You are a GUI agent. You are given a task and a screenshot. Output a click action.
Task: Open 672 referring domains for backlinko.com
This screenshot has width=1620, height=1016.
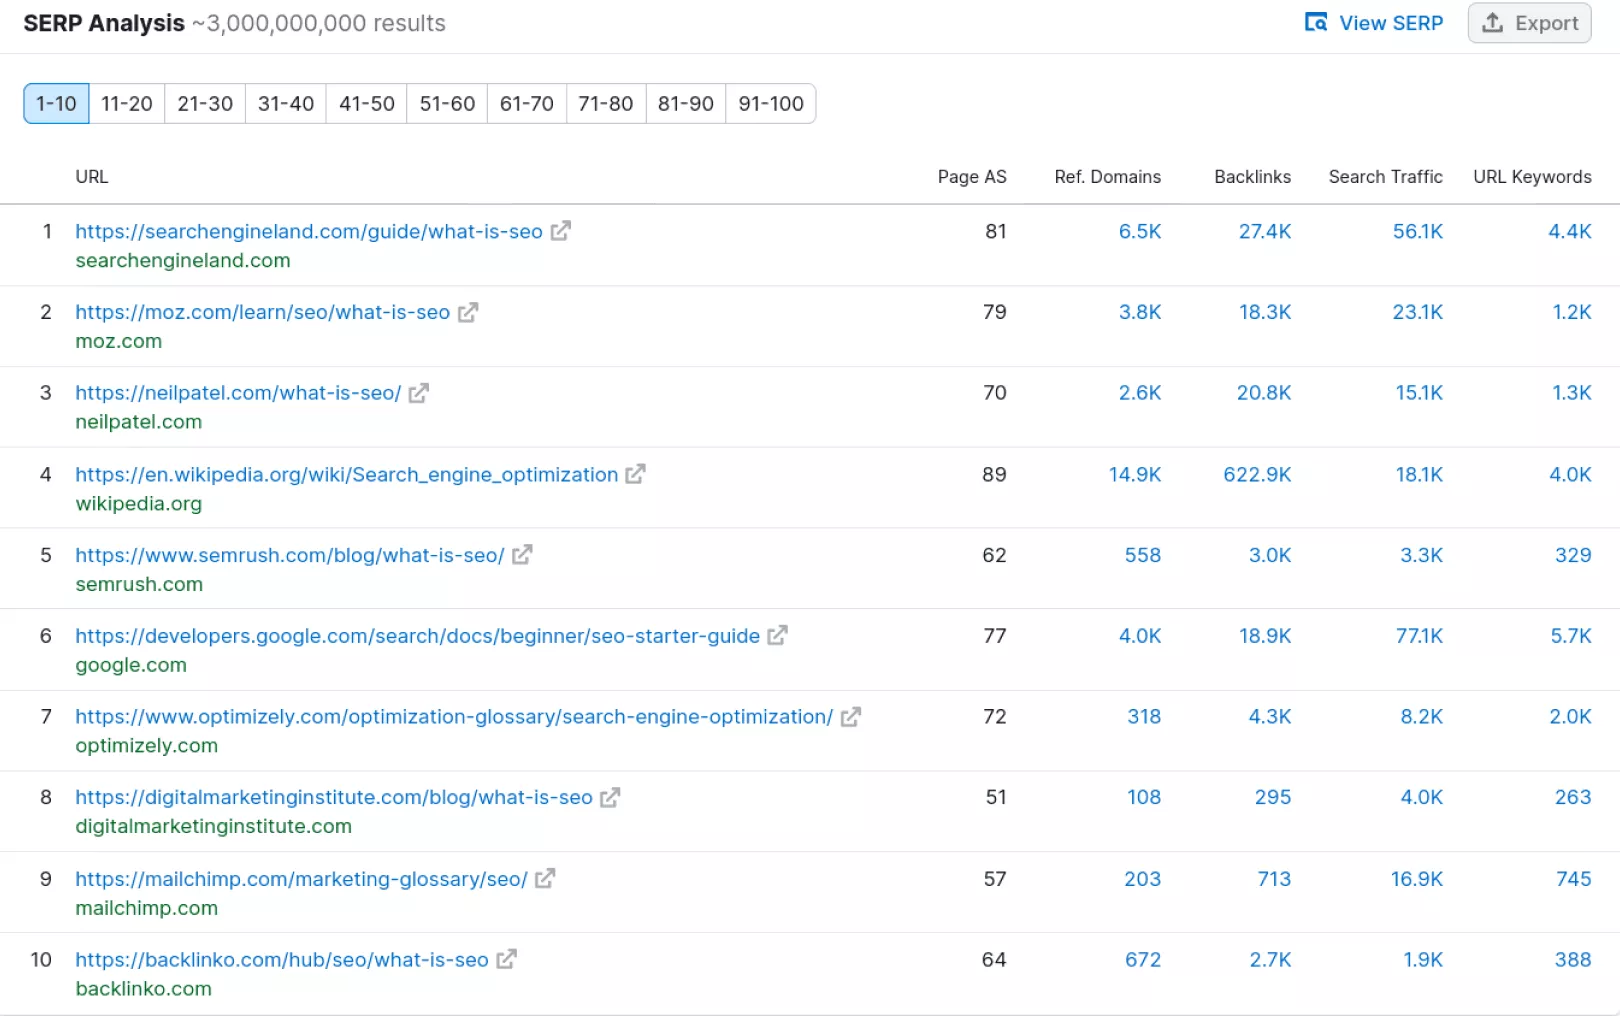click(x=1143, y=960)
